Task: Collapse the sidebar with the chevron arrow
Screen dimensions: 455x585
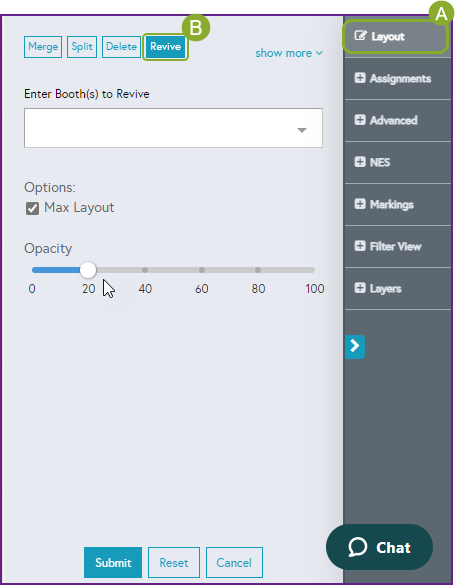Action: coord(355,347)
